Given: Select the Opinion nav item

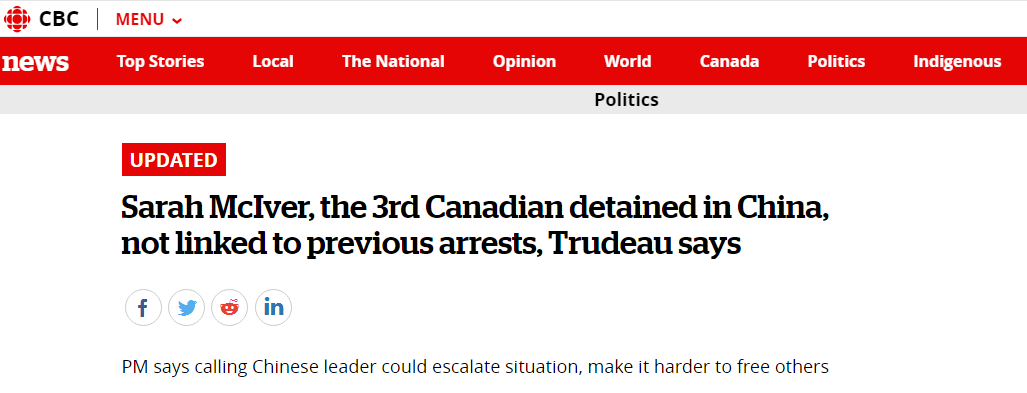Looking at the screenshot, I should point(524,62).
